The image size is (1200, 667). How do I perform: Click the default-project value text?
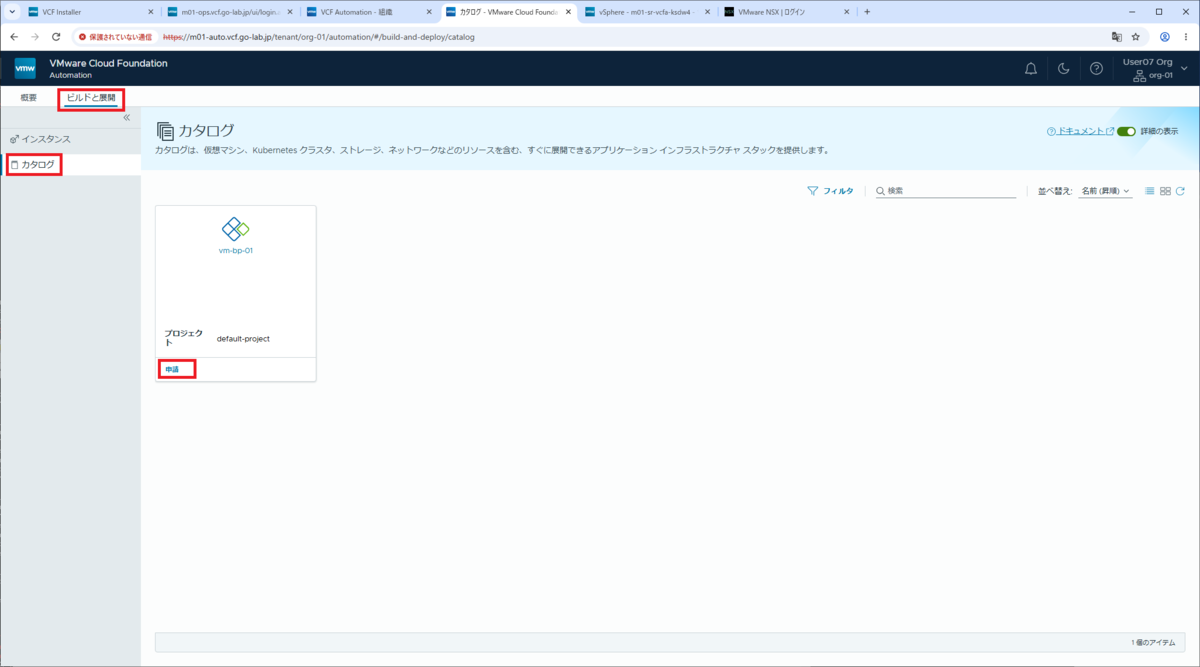coord(243,339)
